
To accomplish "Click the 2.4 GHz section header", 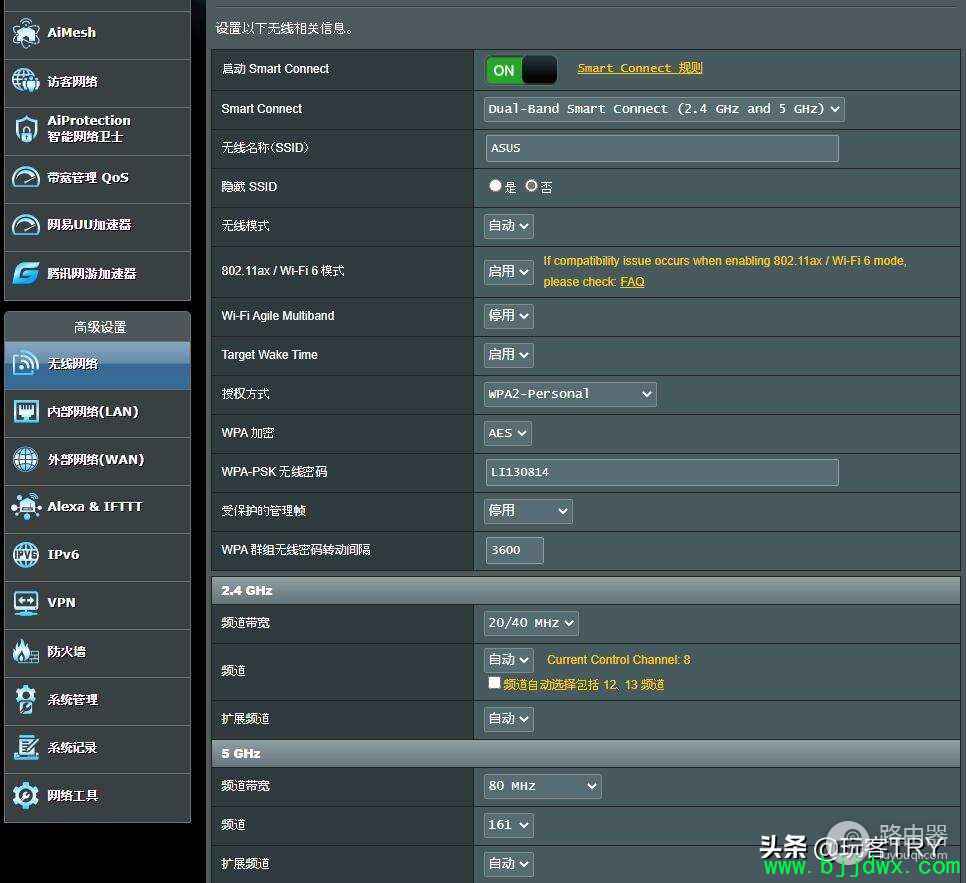I will [x=586, y=590].
